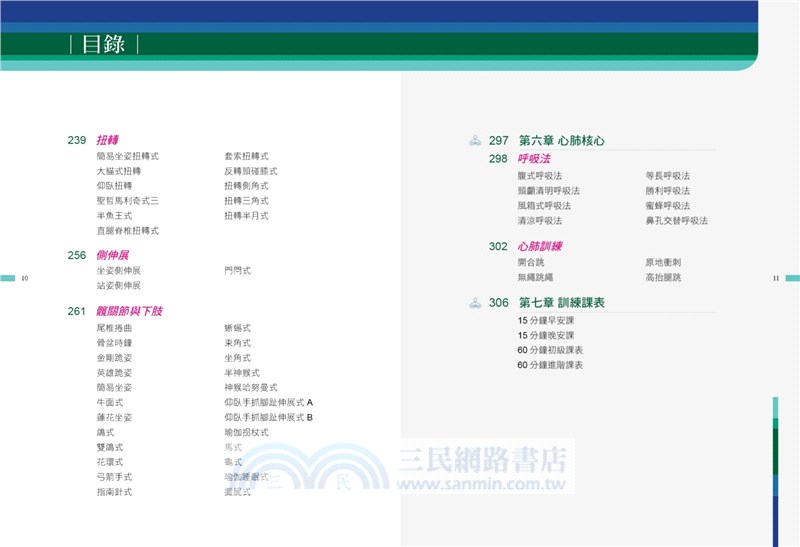Viewport: 800px width, 547px height.
Task: Click the meditation icon beside 第七章 訓練課表
Action: [475, 303]
